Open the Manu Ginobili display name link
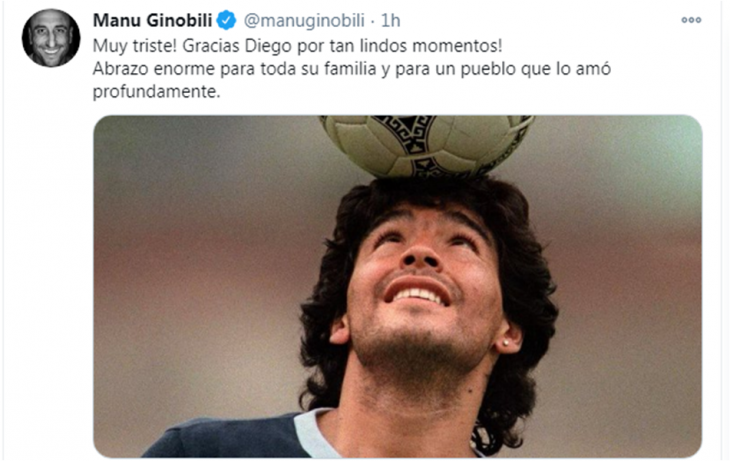The image size is (730, 461). click(x=153, y=20)
